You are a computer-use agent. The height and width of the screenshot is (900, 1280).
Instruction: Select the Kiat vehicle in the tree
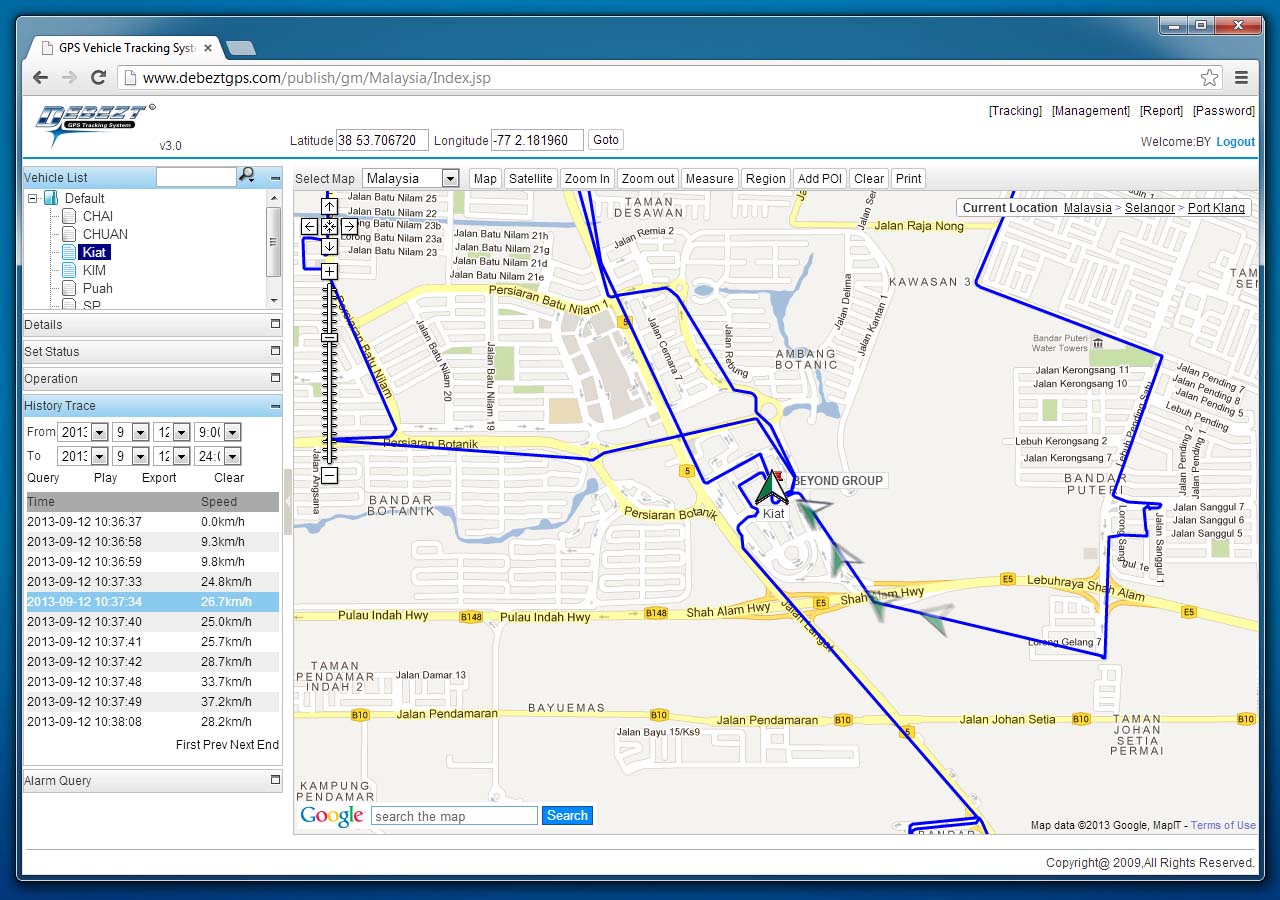(95, 252)
